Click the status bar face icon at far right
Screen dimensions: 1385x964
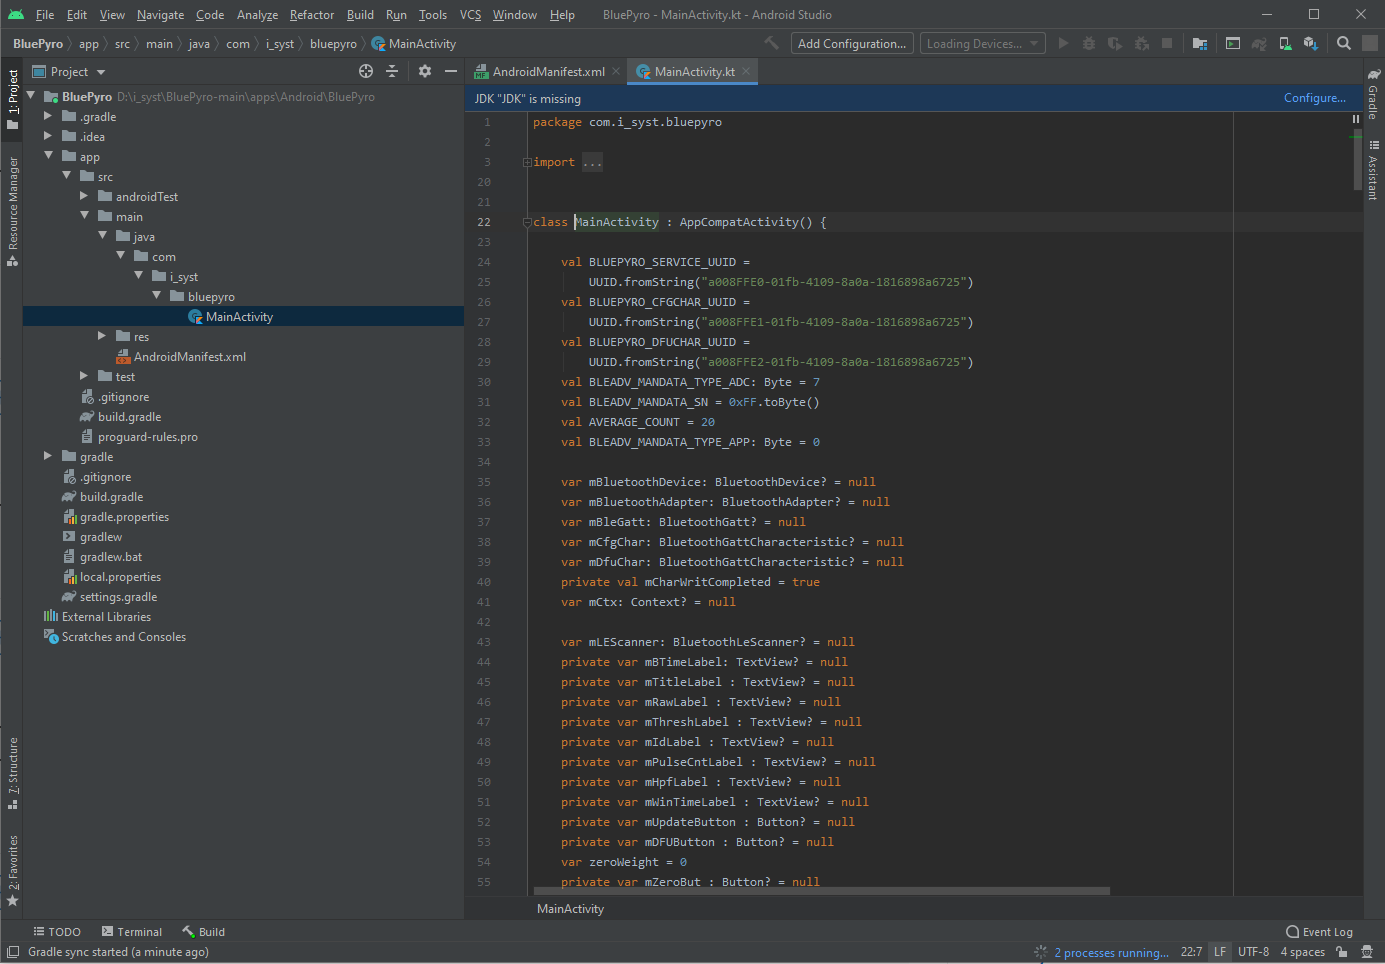coord(1367,952)
